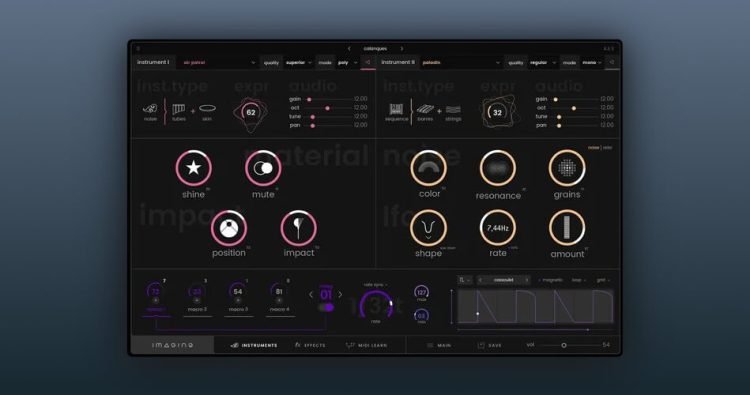Select the noise exciter icon in instrument I

point(150,109)
